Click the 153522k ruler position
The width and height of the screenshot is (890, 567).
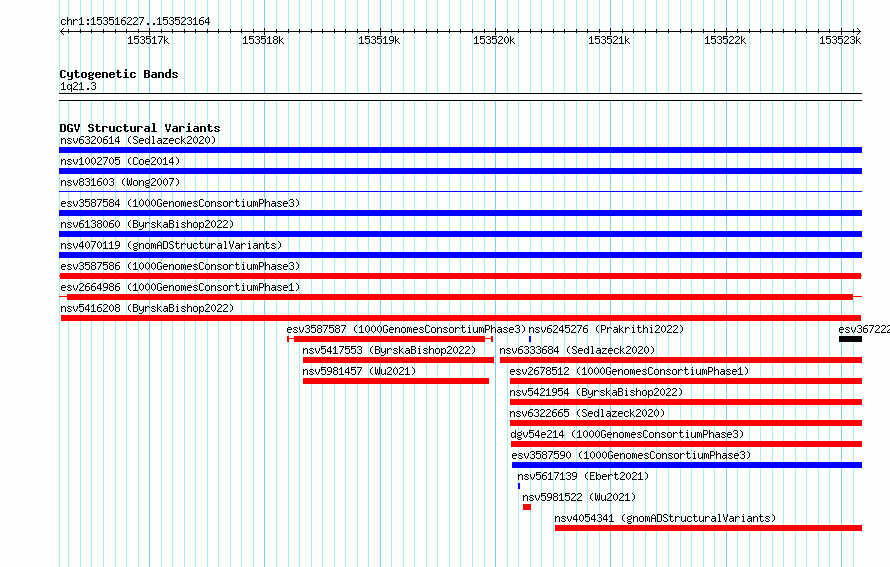point(725,40)
